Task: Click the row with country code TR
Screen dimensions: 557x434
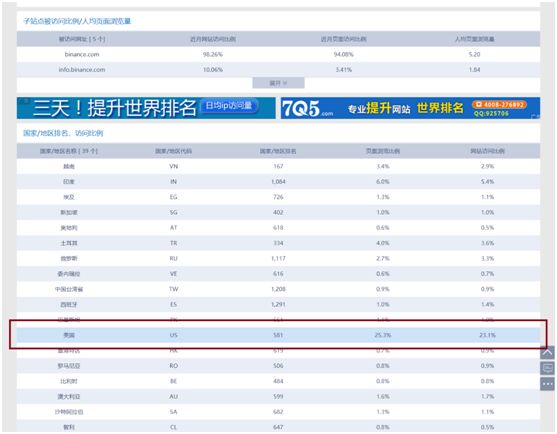Action: click(x=278, y=243)
